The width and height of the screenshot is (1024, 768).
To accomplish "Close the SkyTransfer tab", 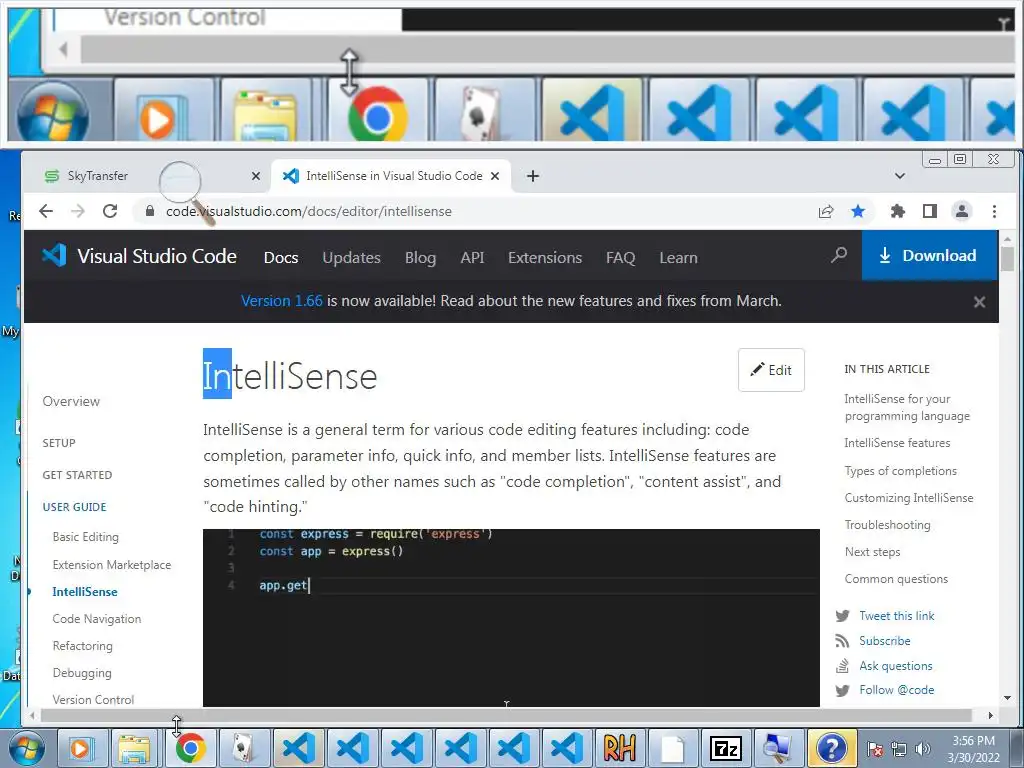I will (256, 176).
